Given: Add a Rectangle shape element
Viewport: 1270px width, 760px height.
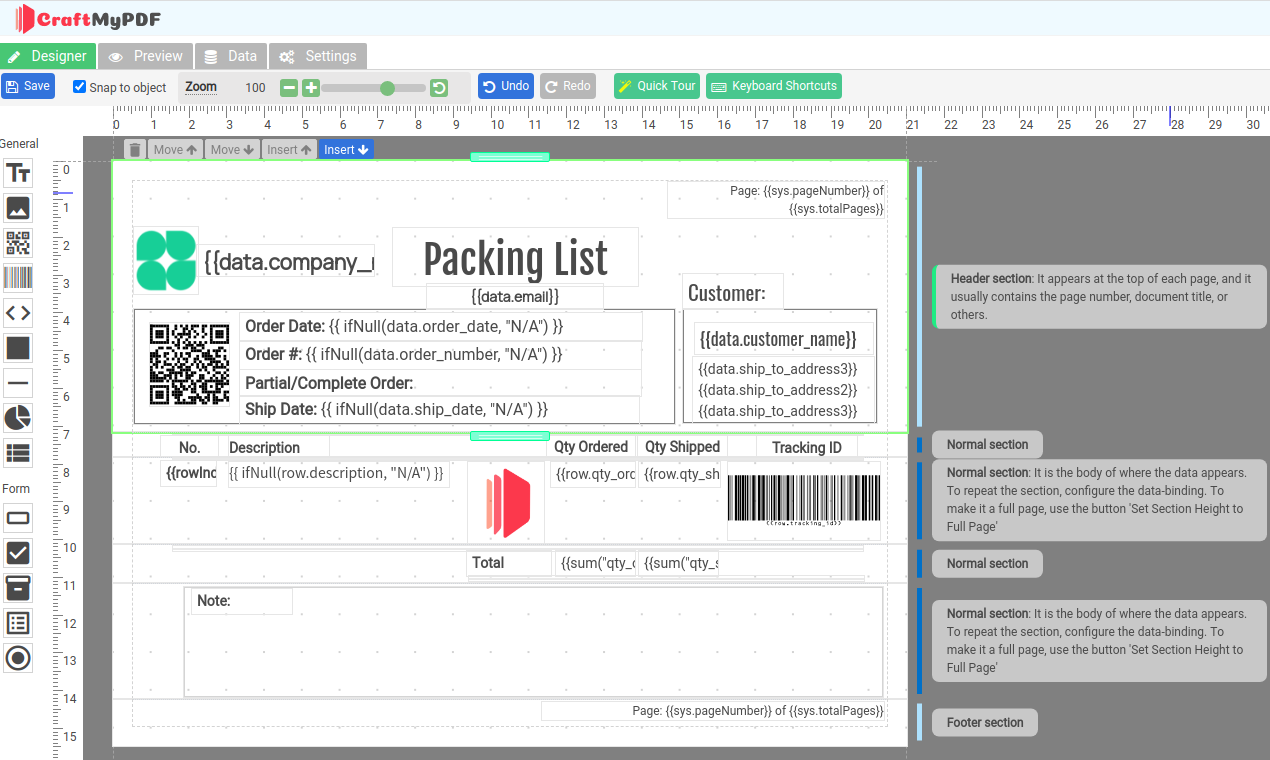Looking at the screenshot, I should [x=17, y=347].
